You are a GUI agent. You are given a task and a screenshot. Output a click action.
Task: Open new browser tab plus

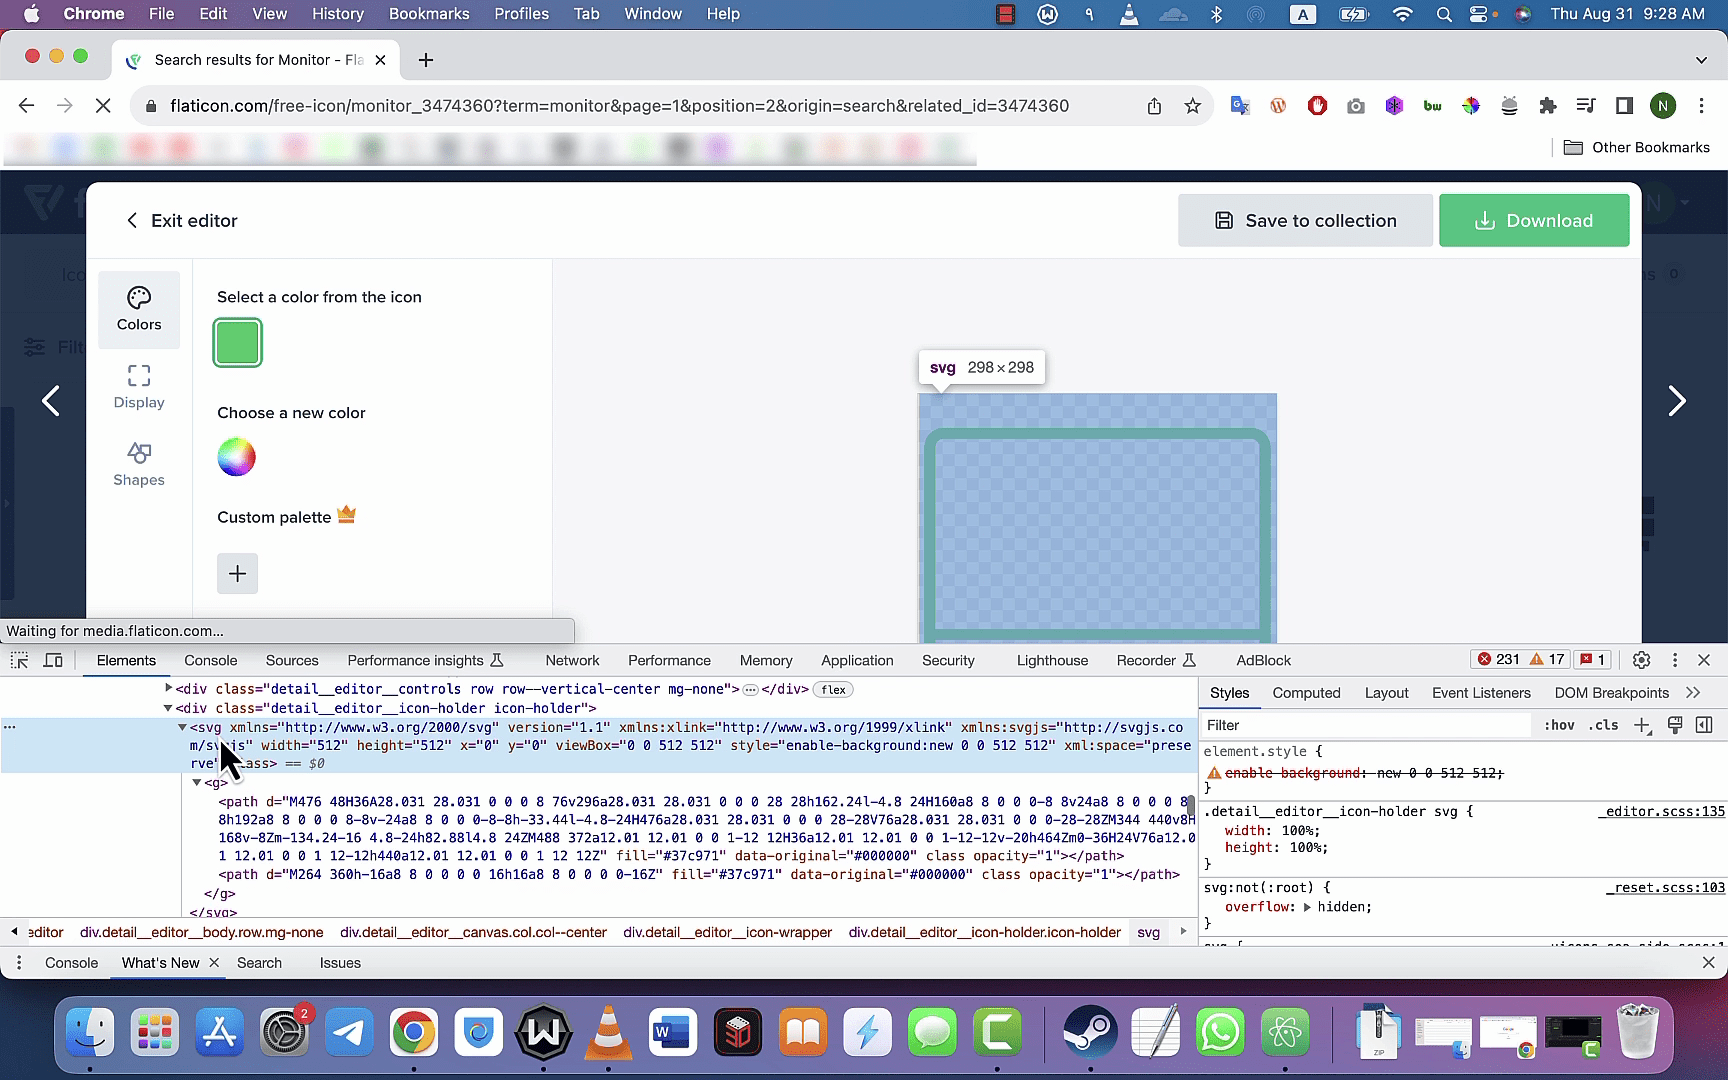426,60
